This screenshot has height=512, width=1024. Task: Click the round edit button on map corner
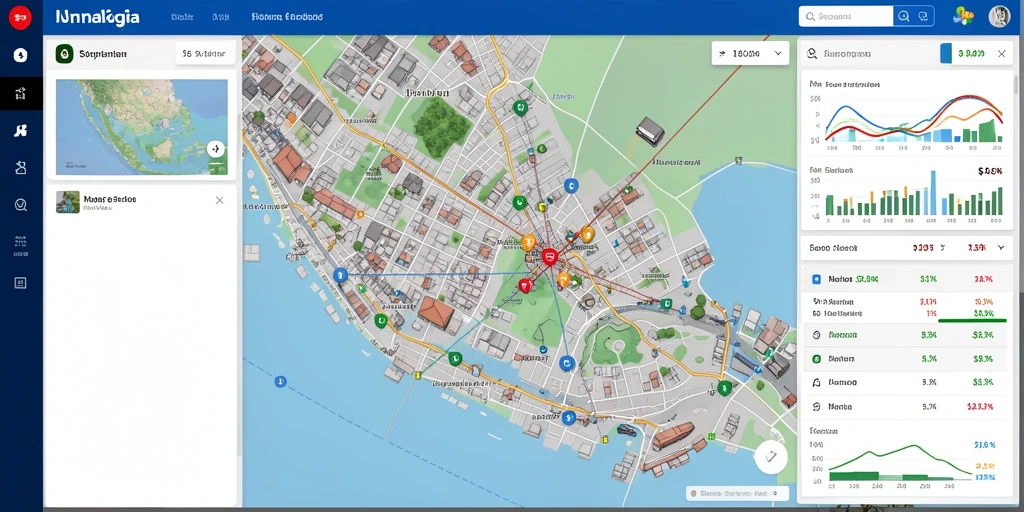point(771,456)
